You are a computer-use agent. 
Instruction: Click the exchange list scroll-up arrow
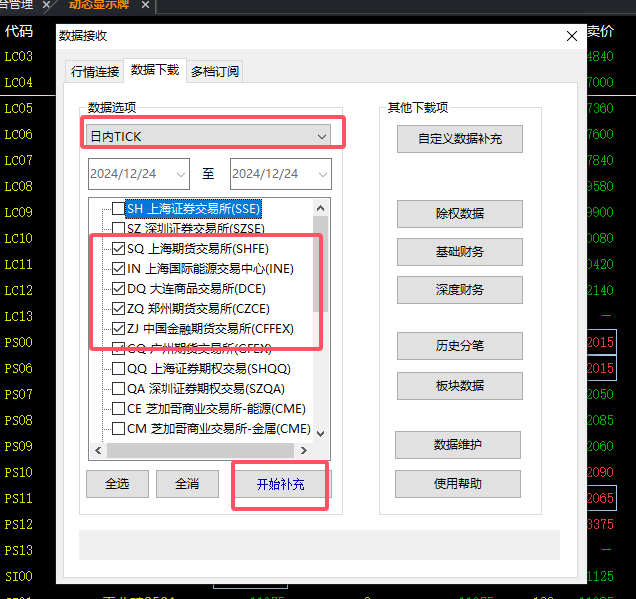click(x=320, y=208)
